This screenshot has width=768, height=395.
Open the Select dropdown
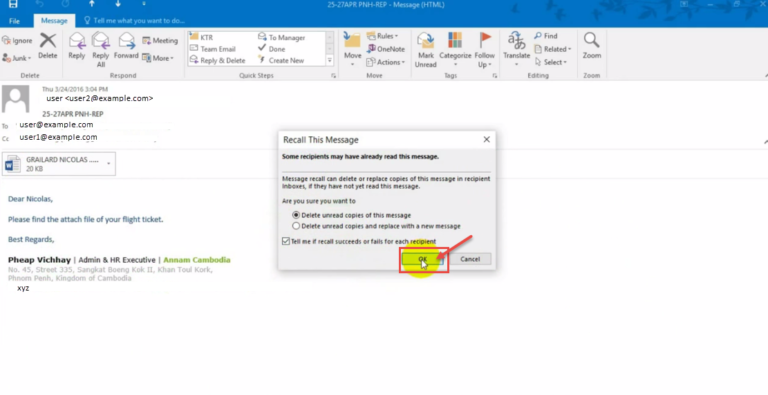551,62
